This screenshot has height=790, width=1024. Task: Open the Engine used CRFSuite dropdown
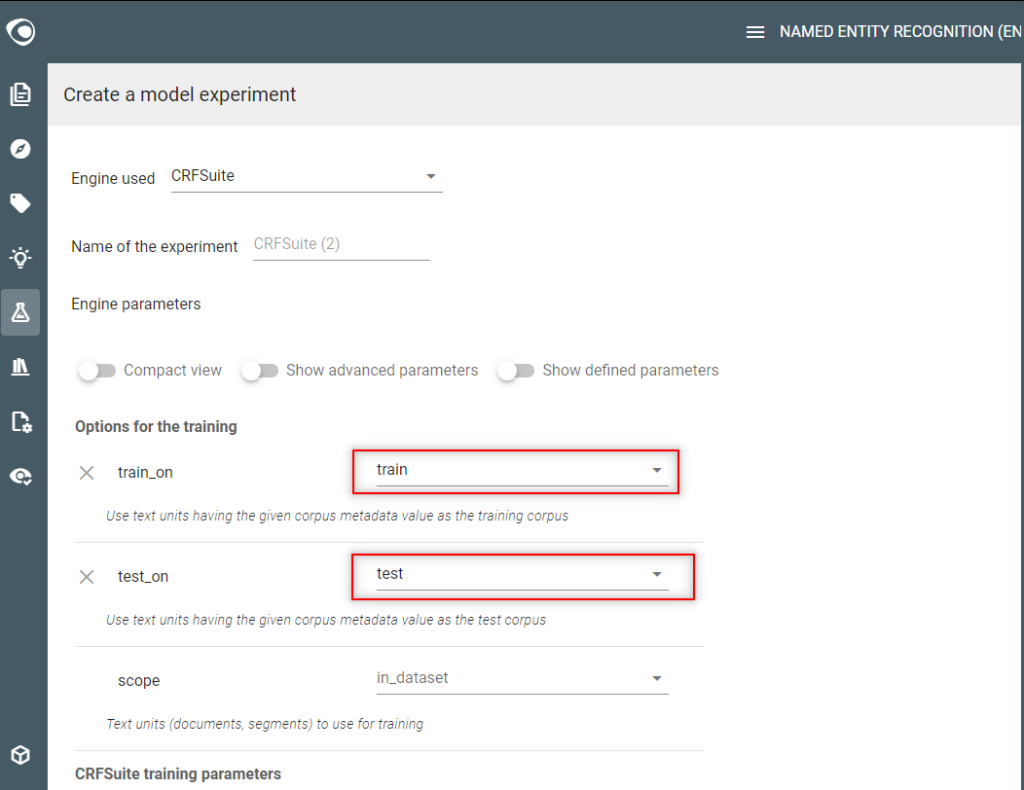pyautogui.click(x=306, y=176)
